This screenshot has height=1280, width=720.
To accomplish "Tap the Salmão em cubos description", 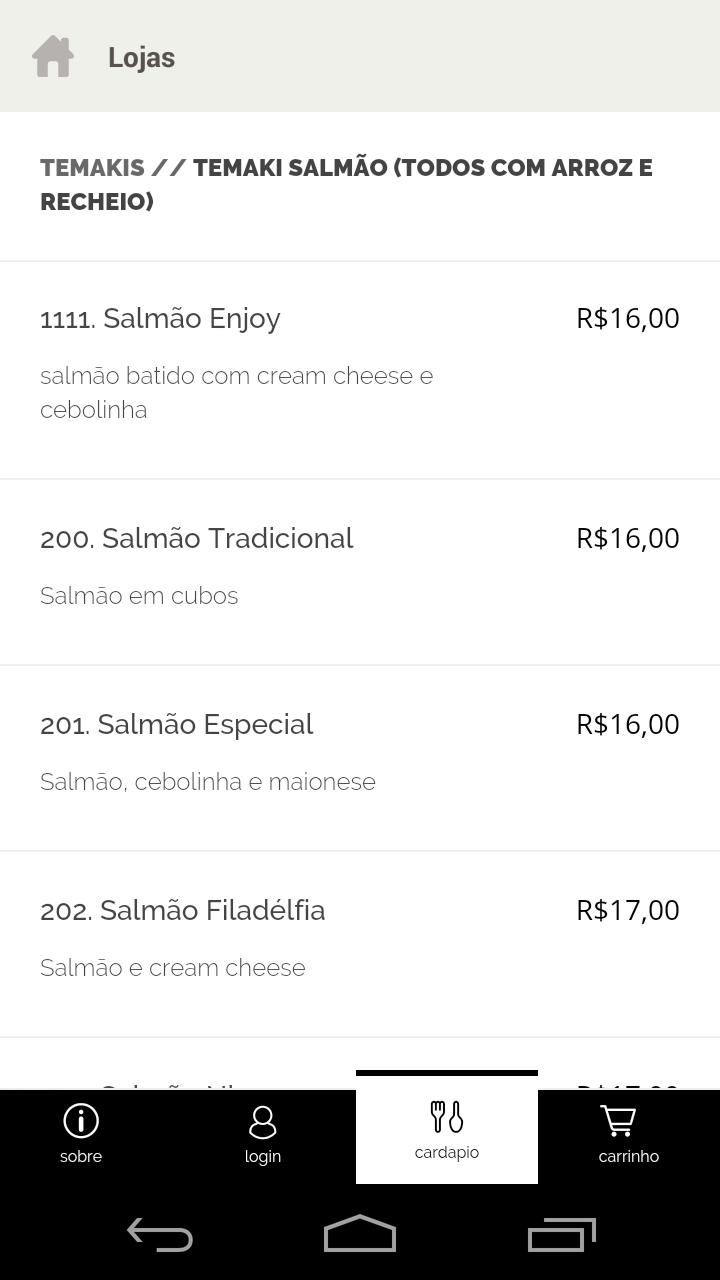I will [x=139, y=596].
